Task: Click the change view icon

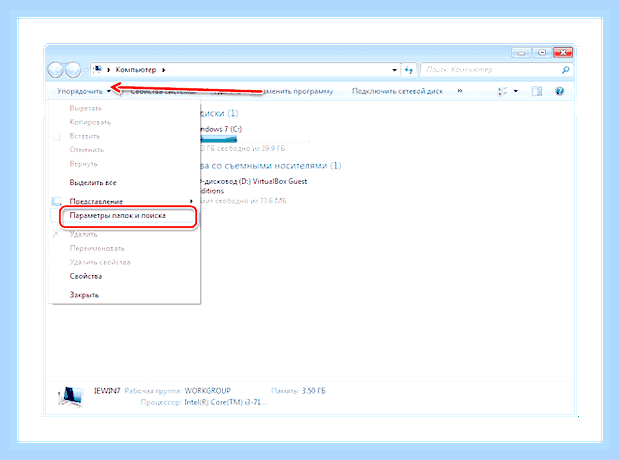Action: (502, 91)
